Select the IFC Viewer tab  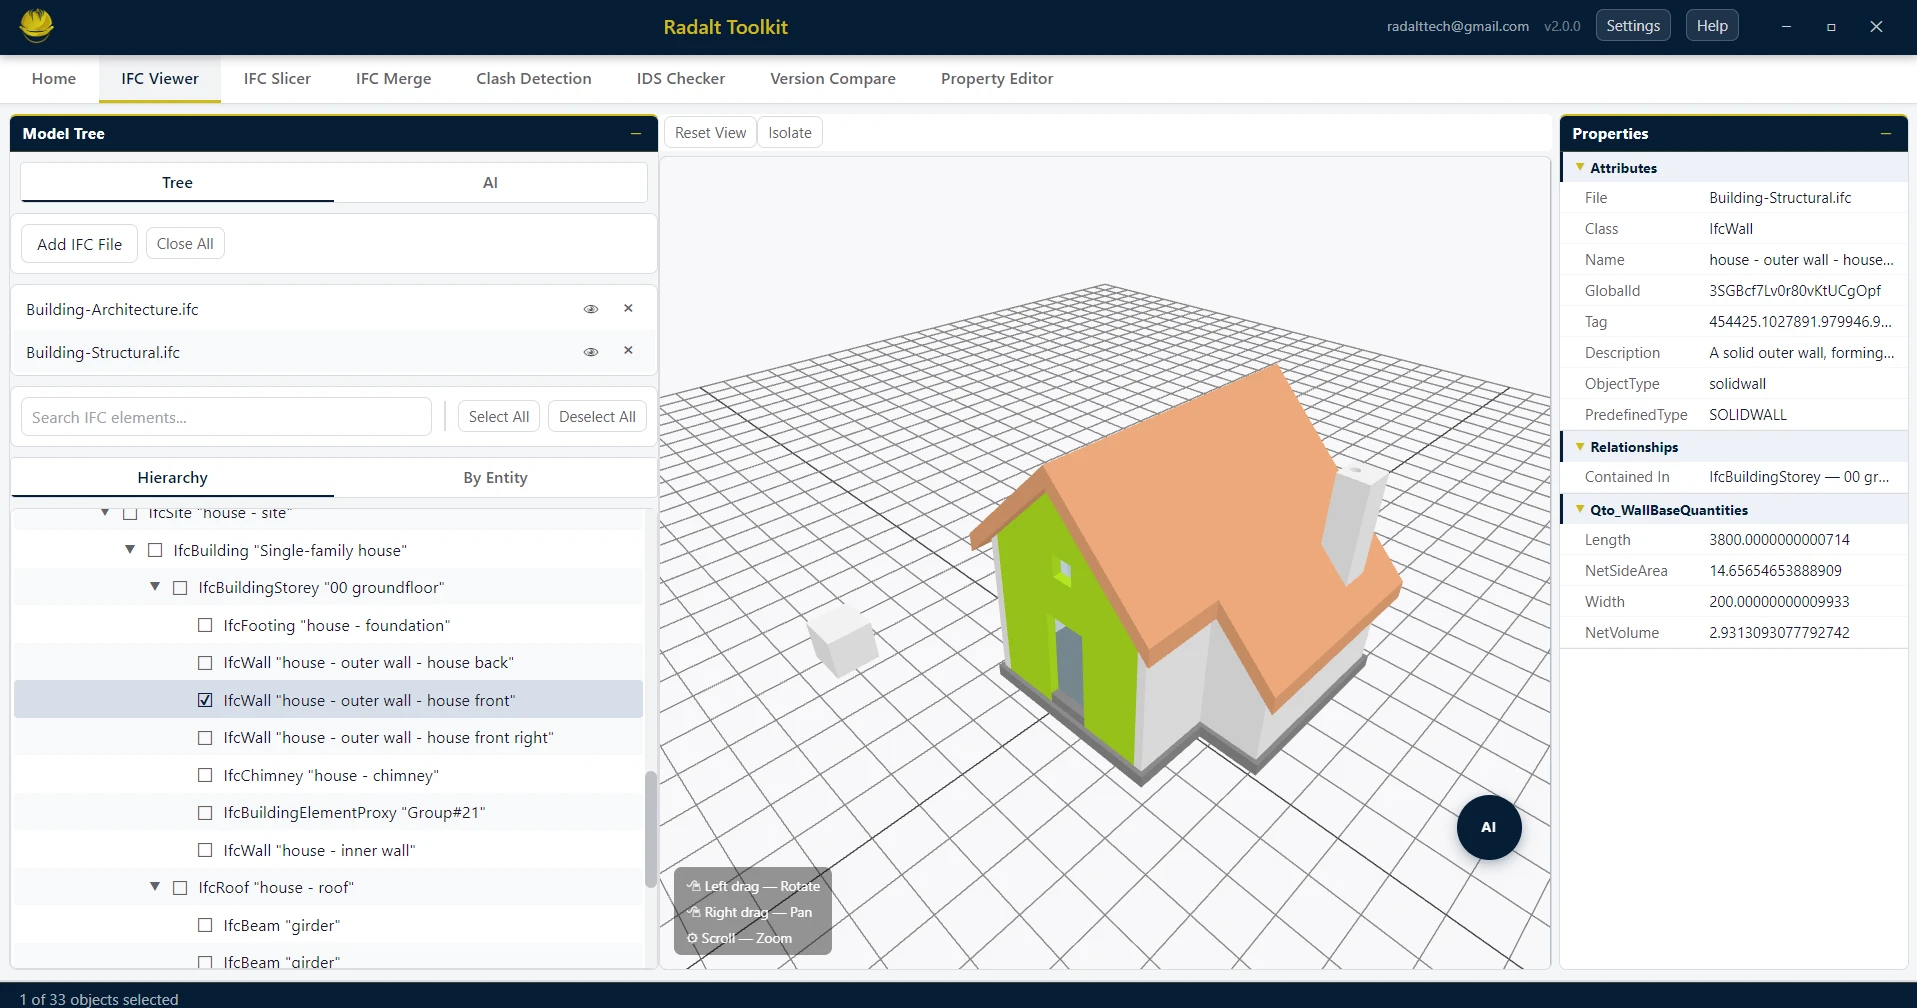click(160, 78)
